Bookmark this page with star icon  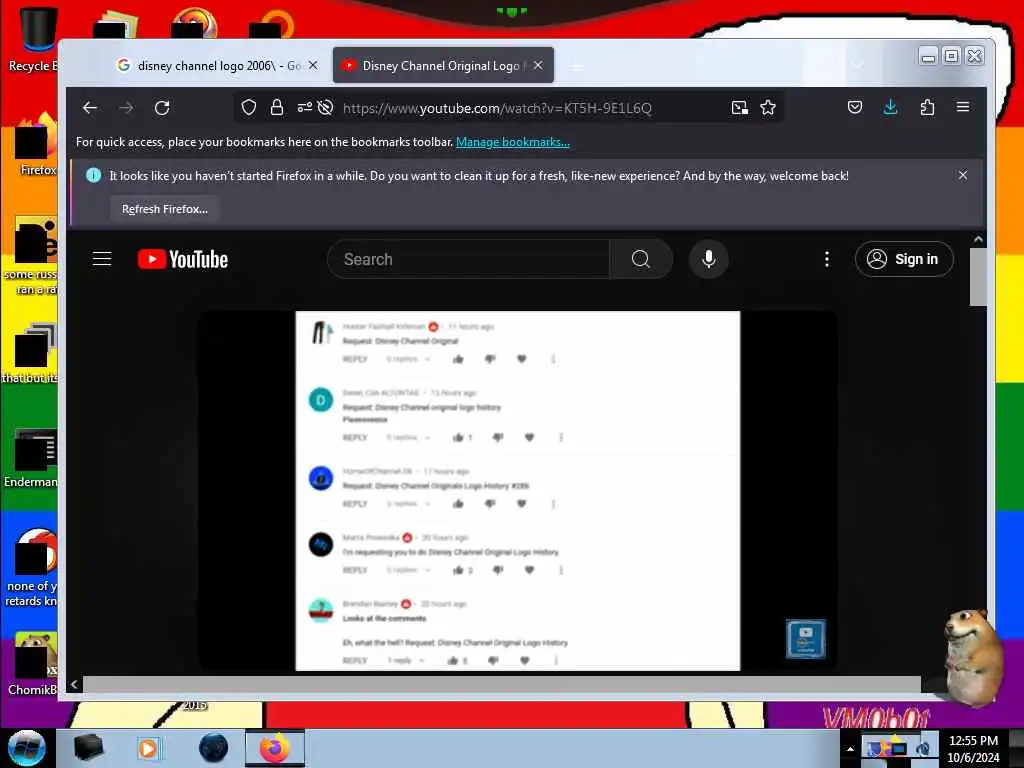(768, 108)
